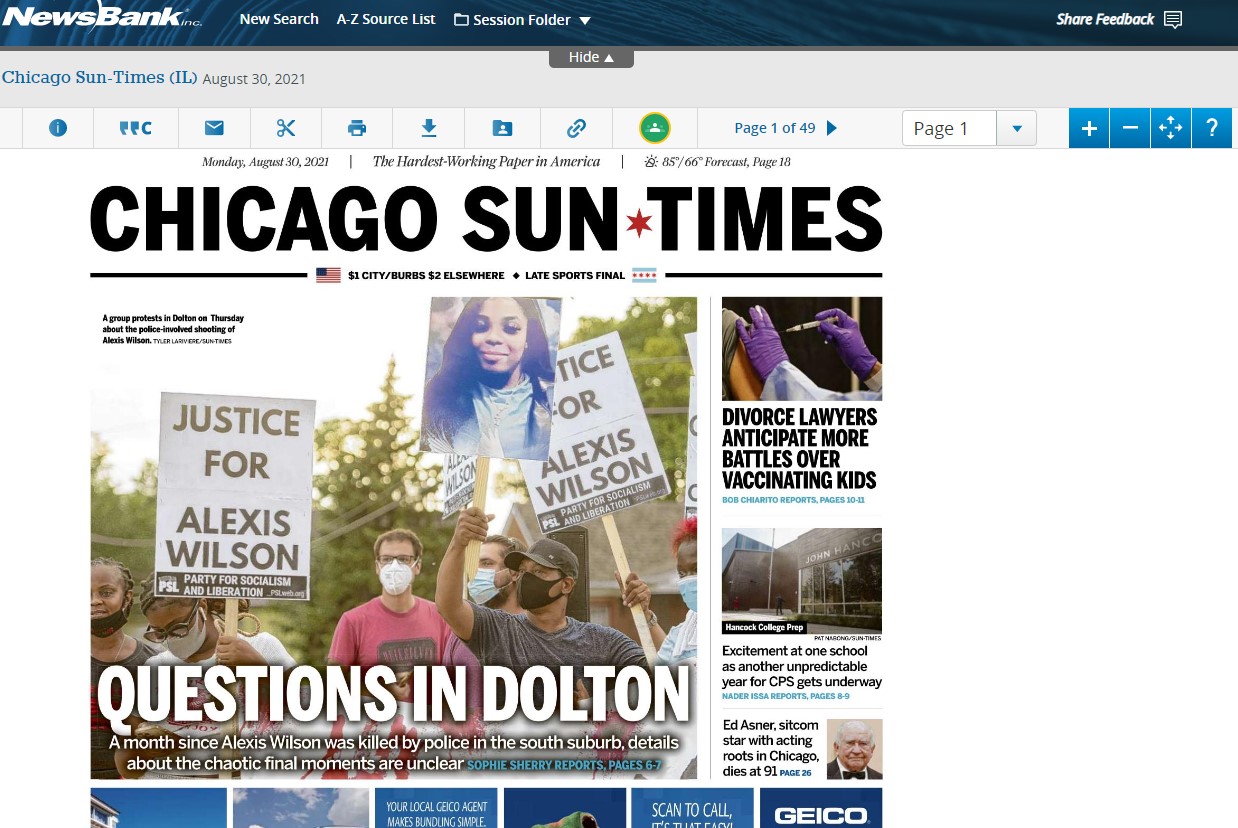The width and height of the screenshot is (1238, 828).
Task: Open help with question mark button
Action: 1211,128
